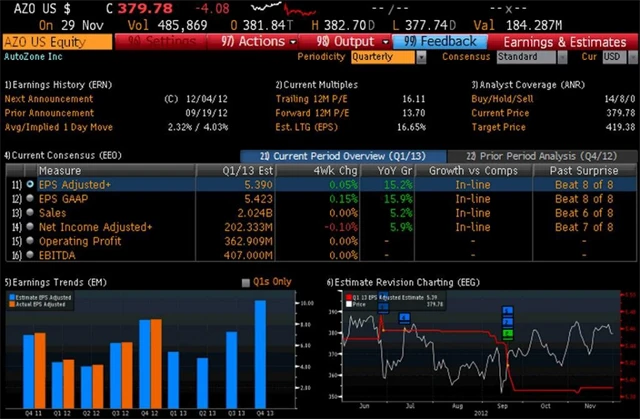Screen dimensions: 640x419
Task: Select the EPS GAAP radio button
Action: coord(31,199)
